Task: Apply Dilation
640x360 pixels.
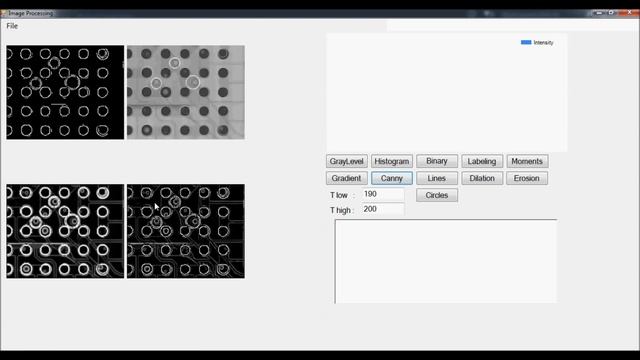Action: click(482, 178)
